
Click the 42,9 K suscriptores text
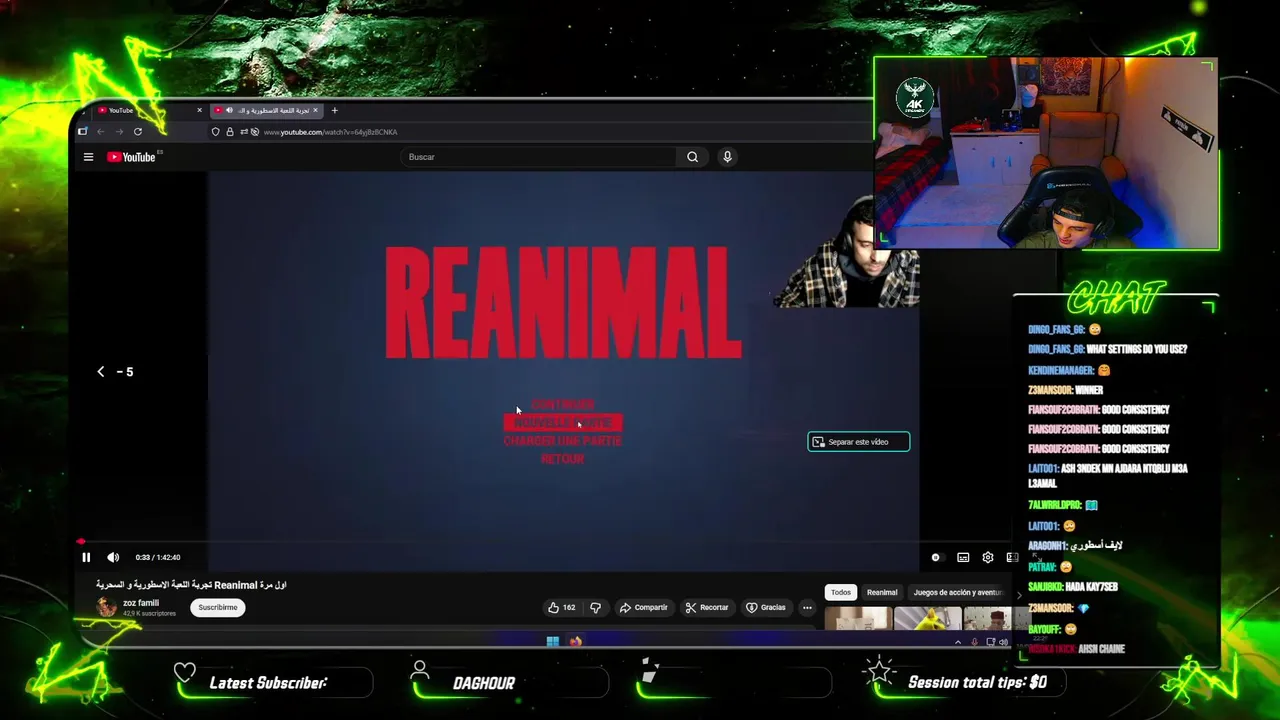(149, 613)
